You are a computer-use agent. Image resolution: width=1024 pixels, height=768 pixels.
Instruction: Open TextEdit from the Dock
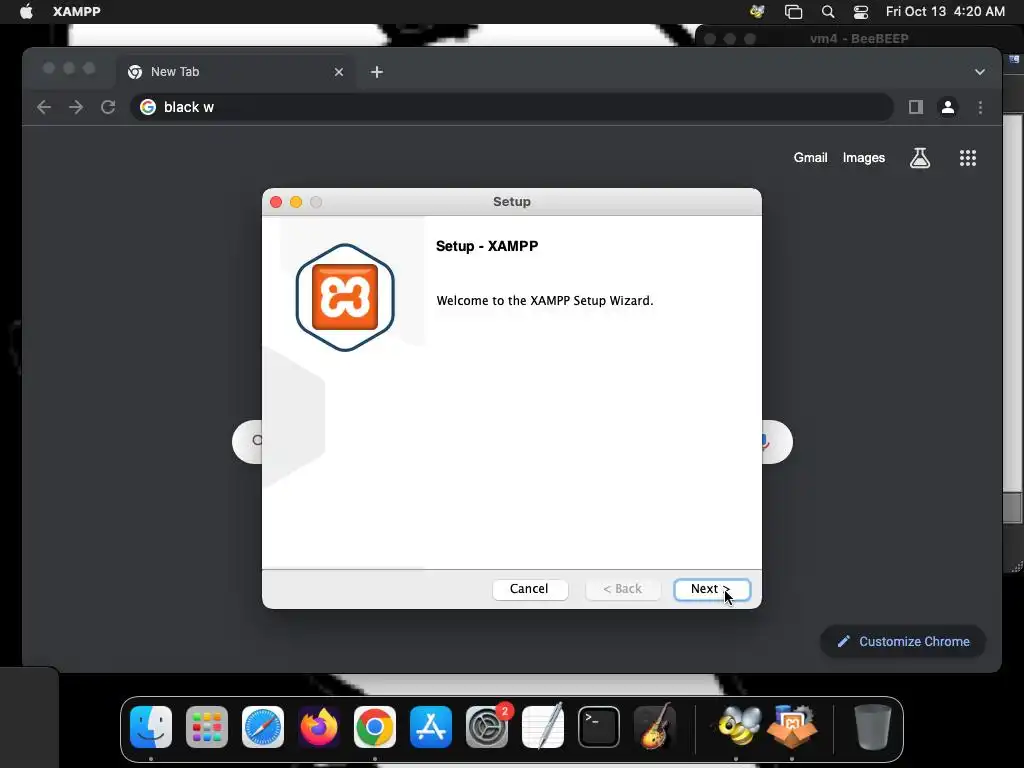pos(543,726)
